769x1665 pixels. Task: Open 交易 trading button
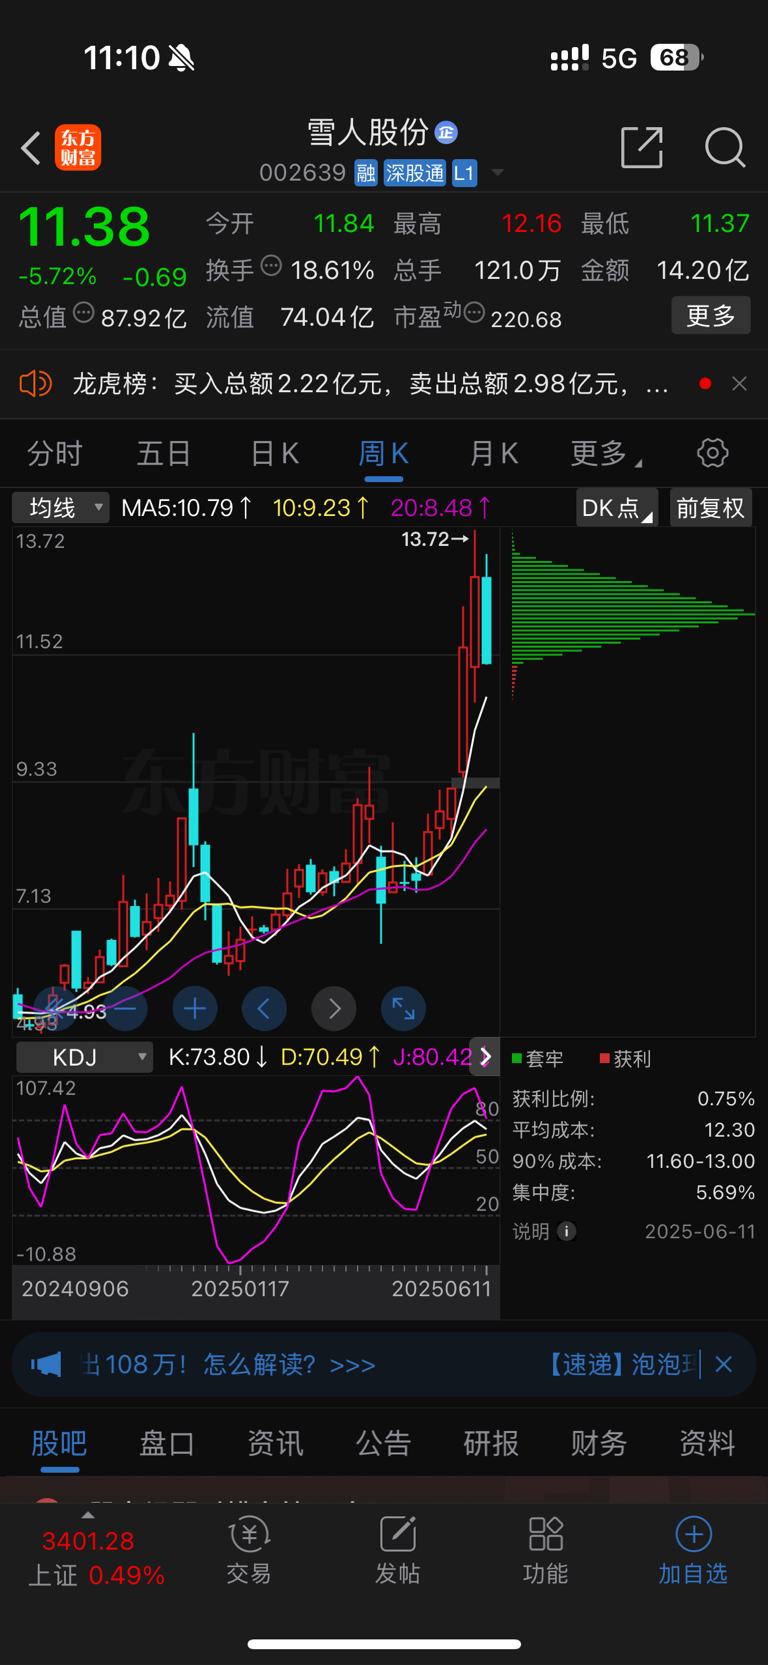(x=249, y=1551)
